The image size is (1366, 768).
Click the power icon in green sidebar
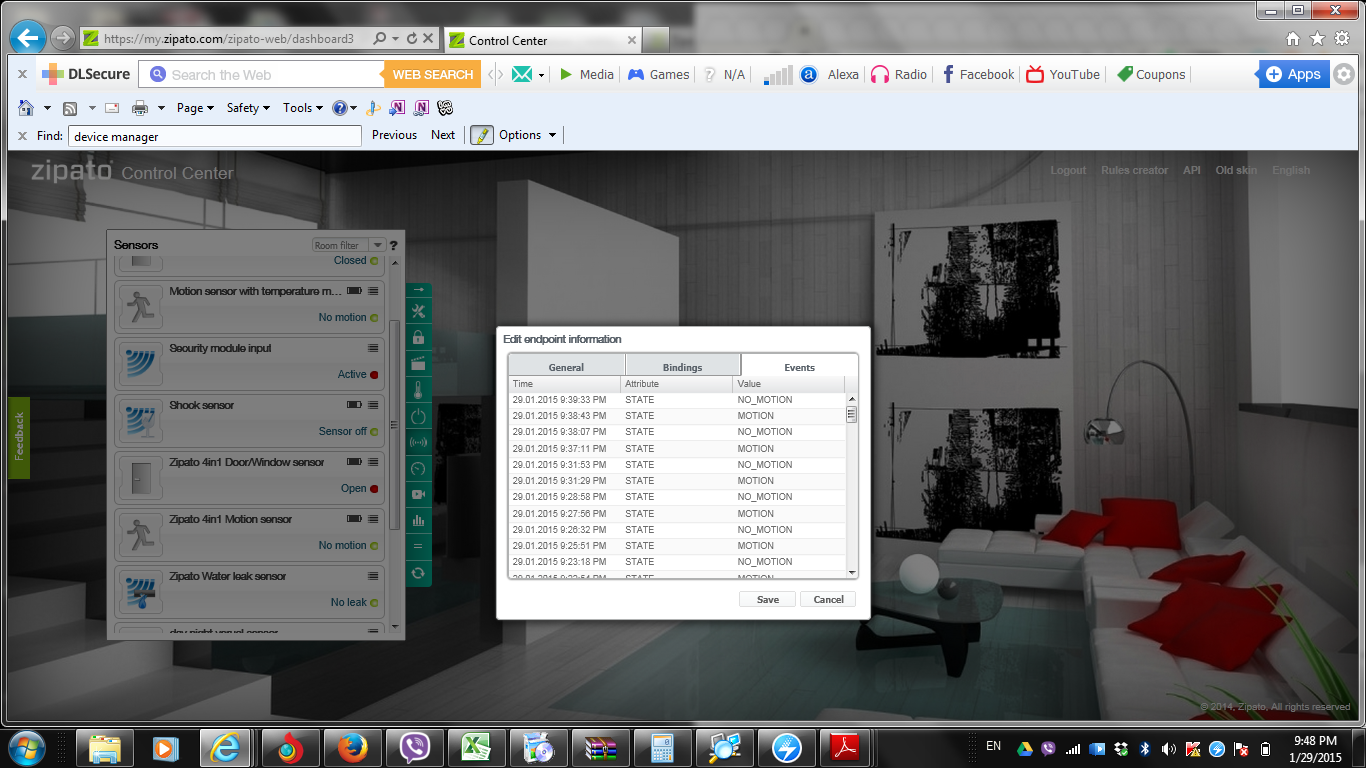[418, 416]
